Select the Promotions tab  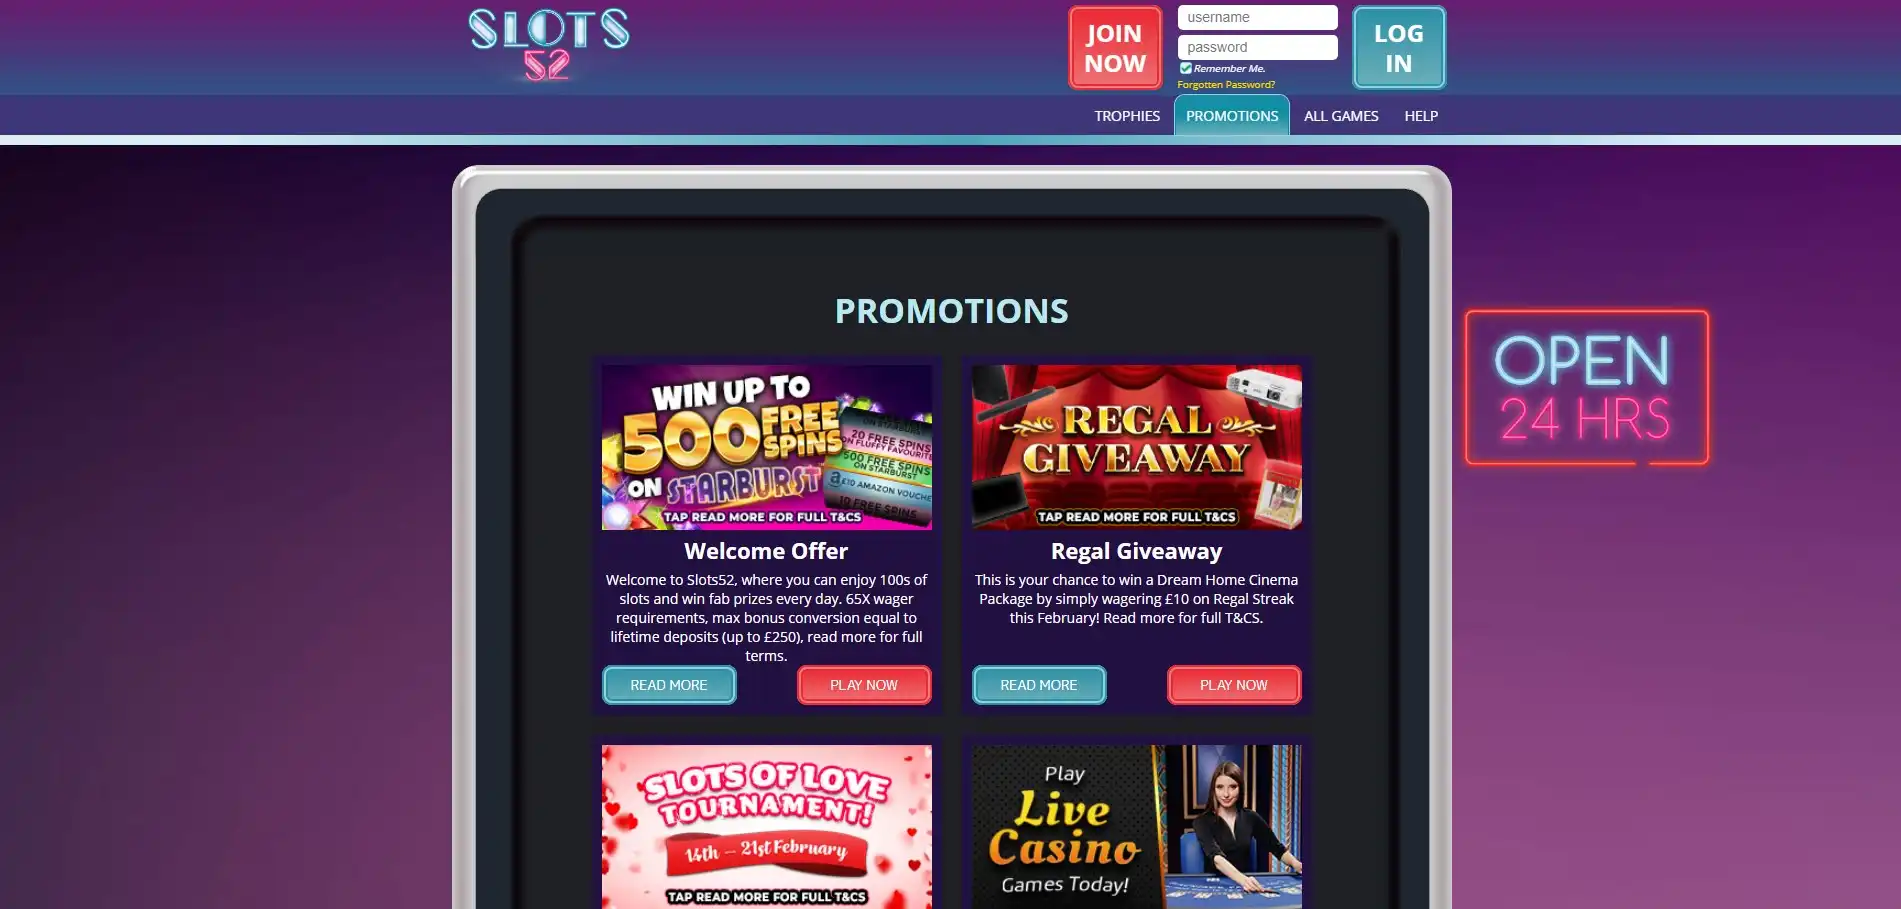[x=1232, y=116]
